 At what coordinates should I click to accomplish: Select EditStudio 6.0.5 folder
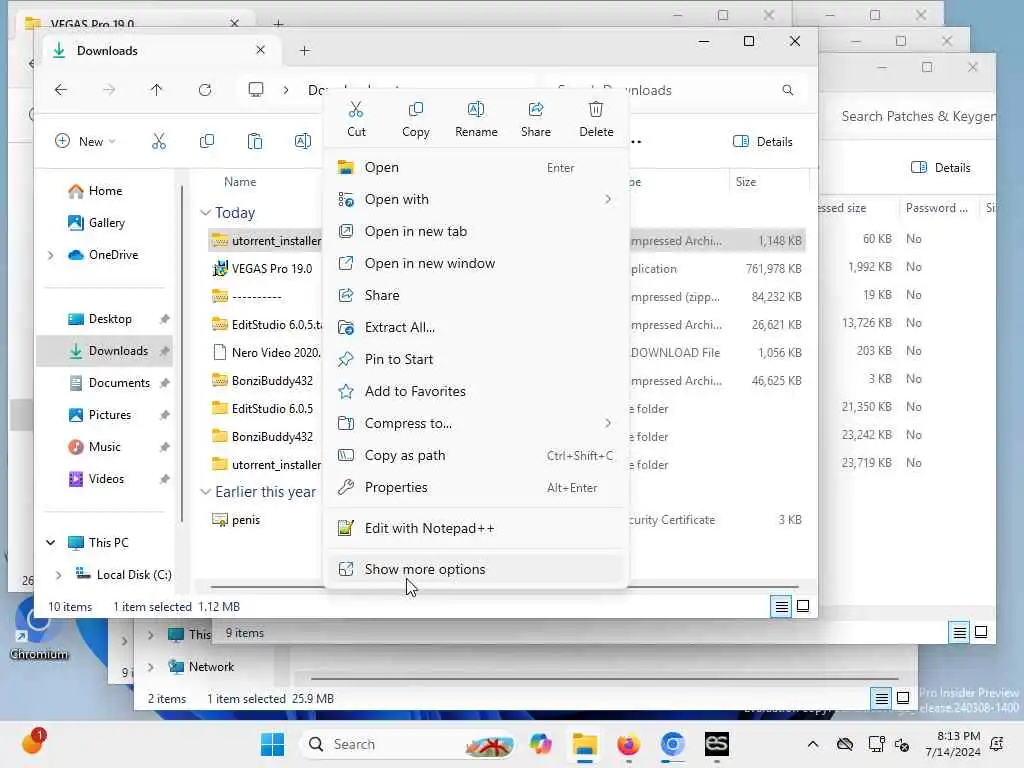coord(264,409)
